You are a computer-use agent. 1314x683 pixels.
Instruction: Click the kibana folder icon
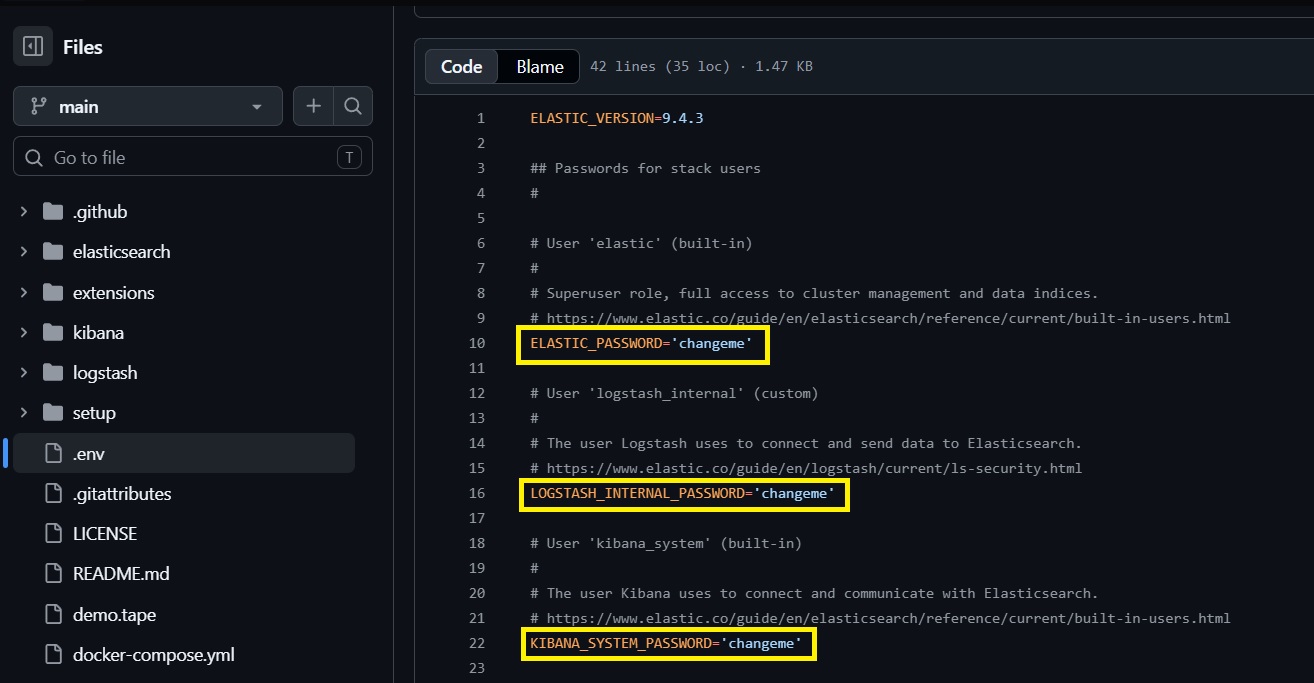(x=53, y=333)
